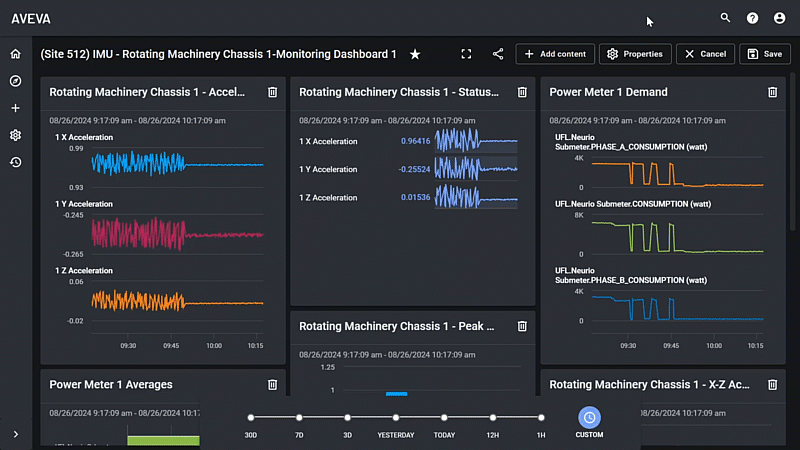This screenshot has width=800, height=450.
Task: Save the dashboard
Action: (x=765, y=54)
